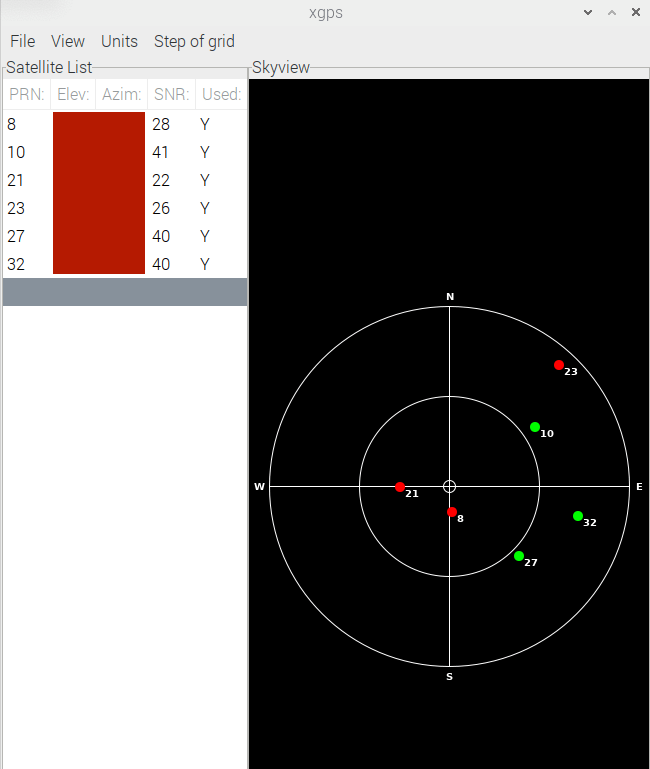Click the SNR column header
The width and height of the screenshot is (650, 769).
[x=171, y=94]
